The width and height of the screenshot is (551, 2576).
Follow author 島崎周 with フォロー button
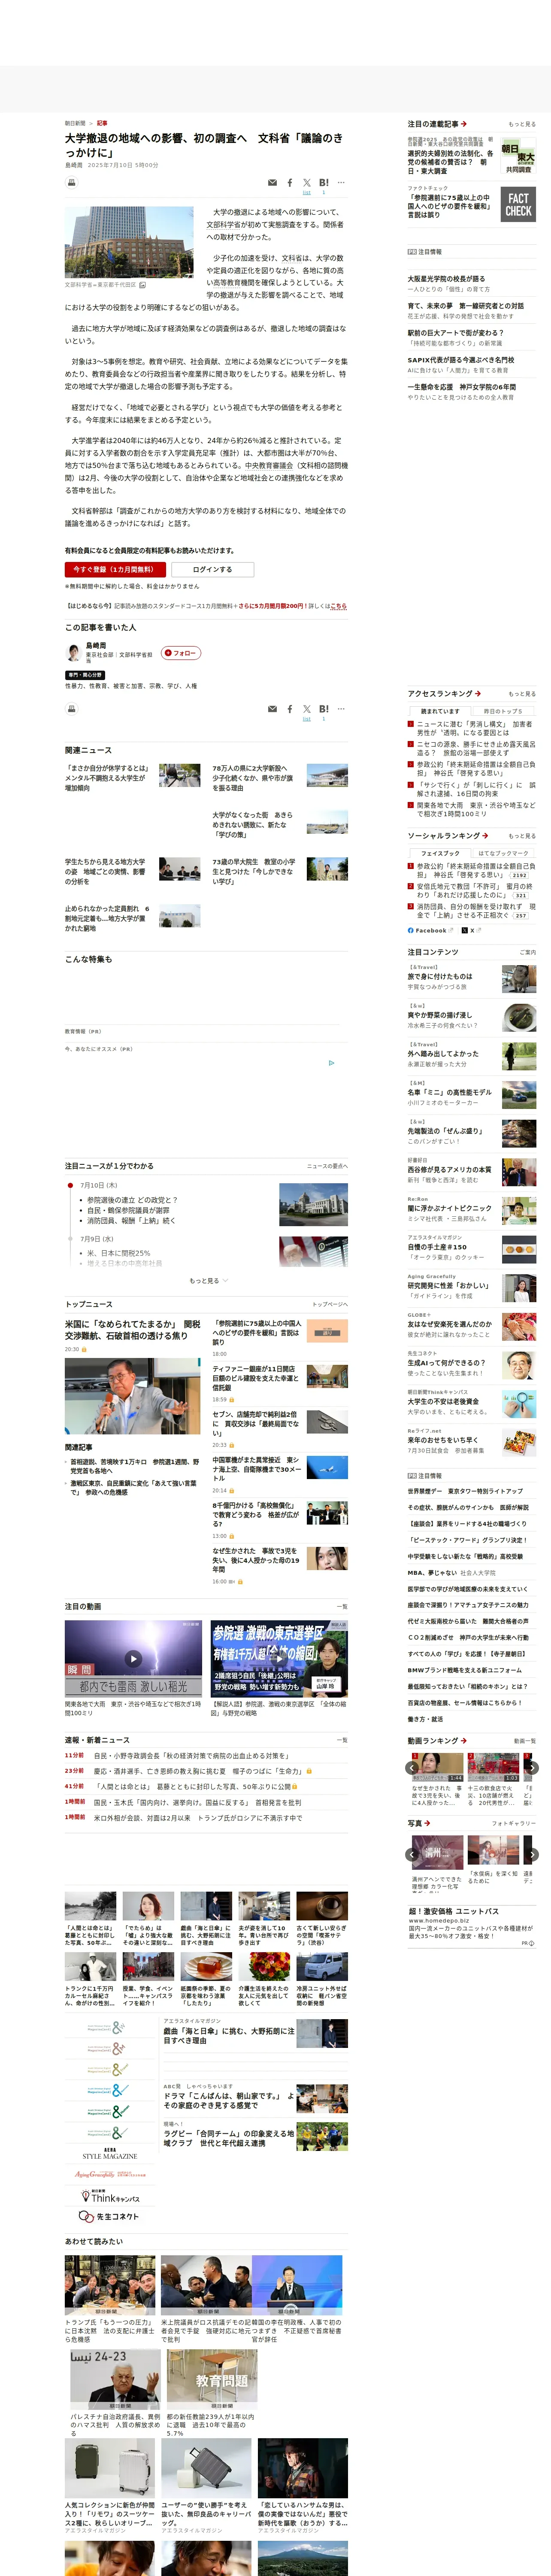click(x=181, y=653)
